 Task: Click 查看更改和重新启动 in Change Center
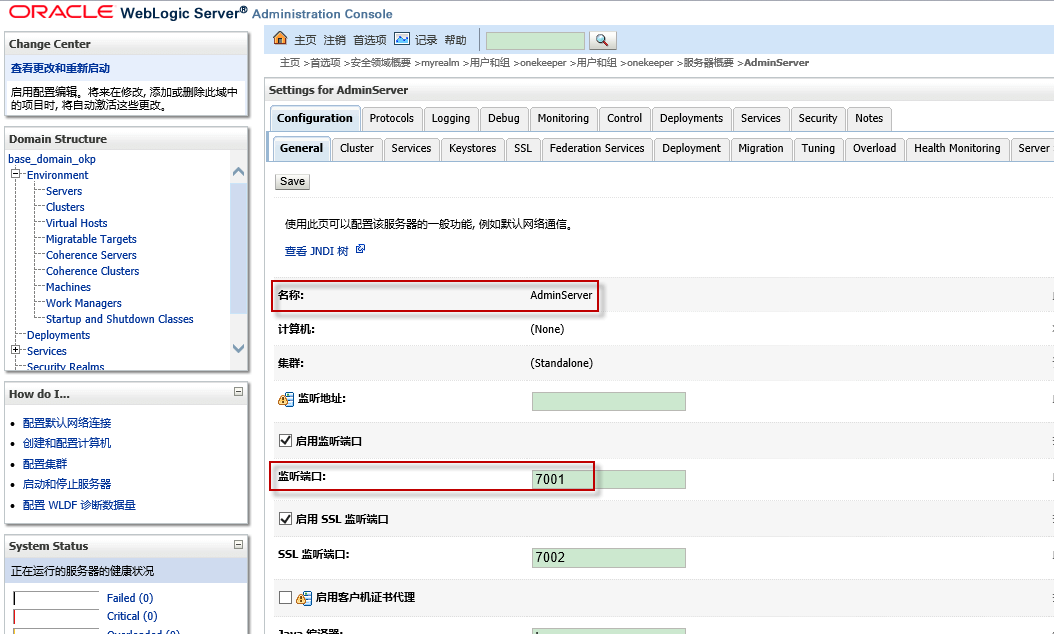60,68
